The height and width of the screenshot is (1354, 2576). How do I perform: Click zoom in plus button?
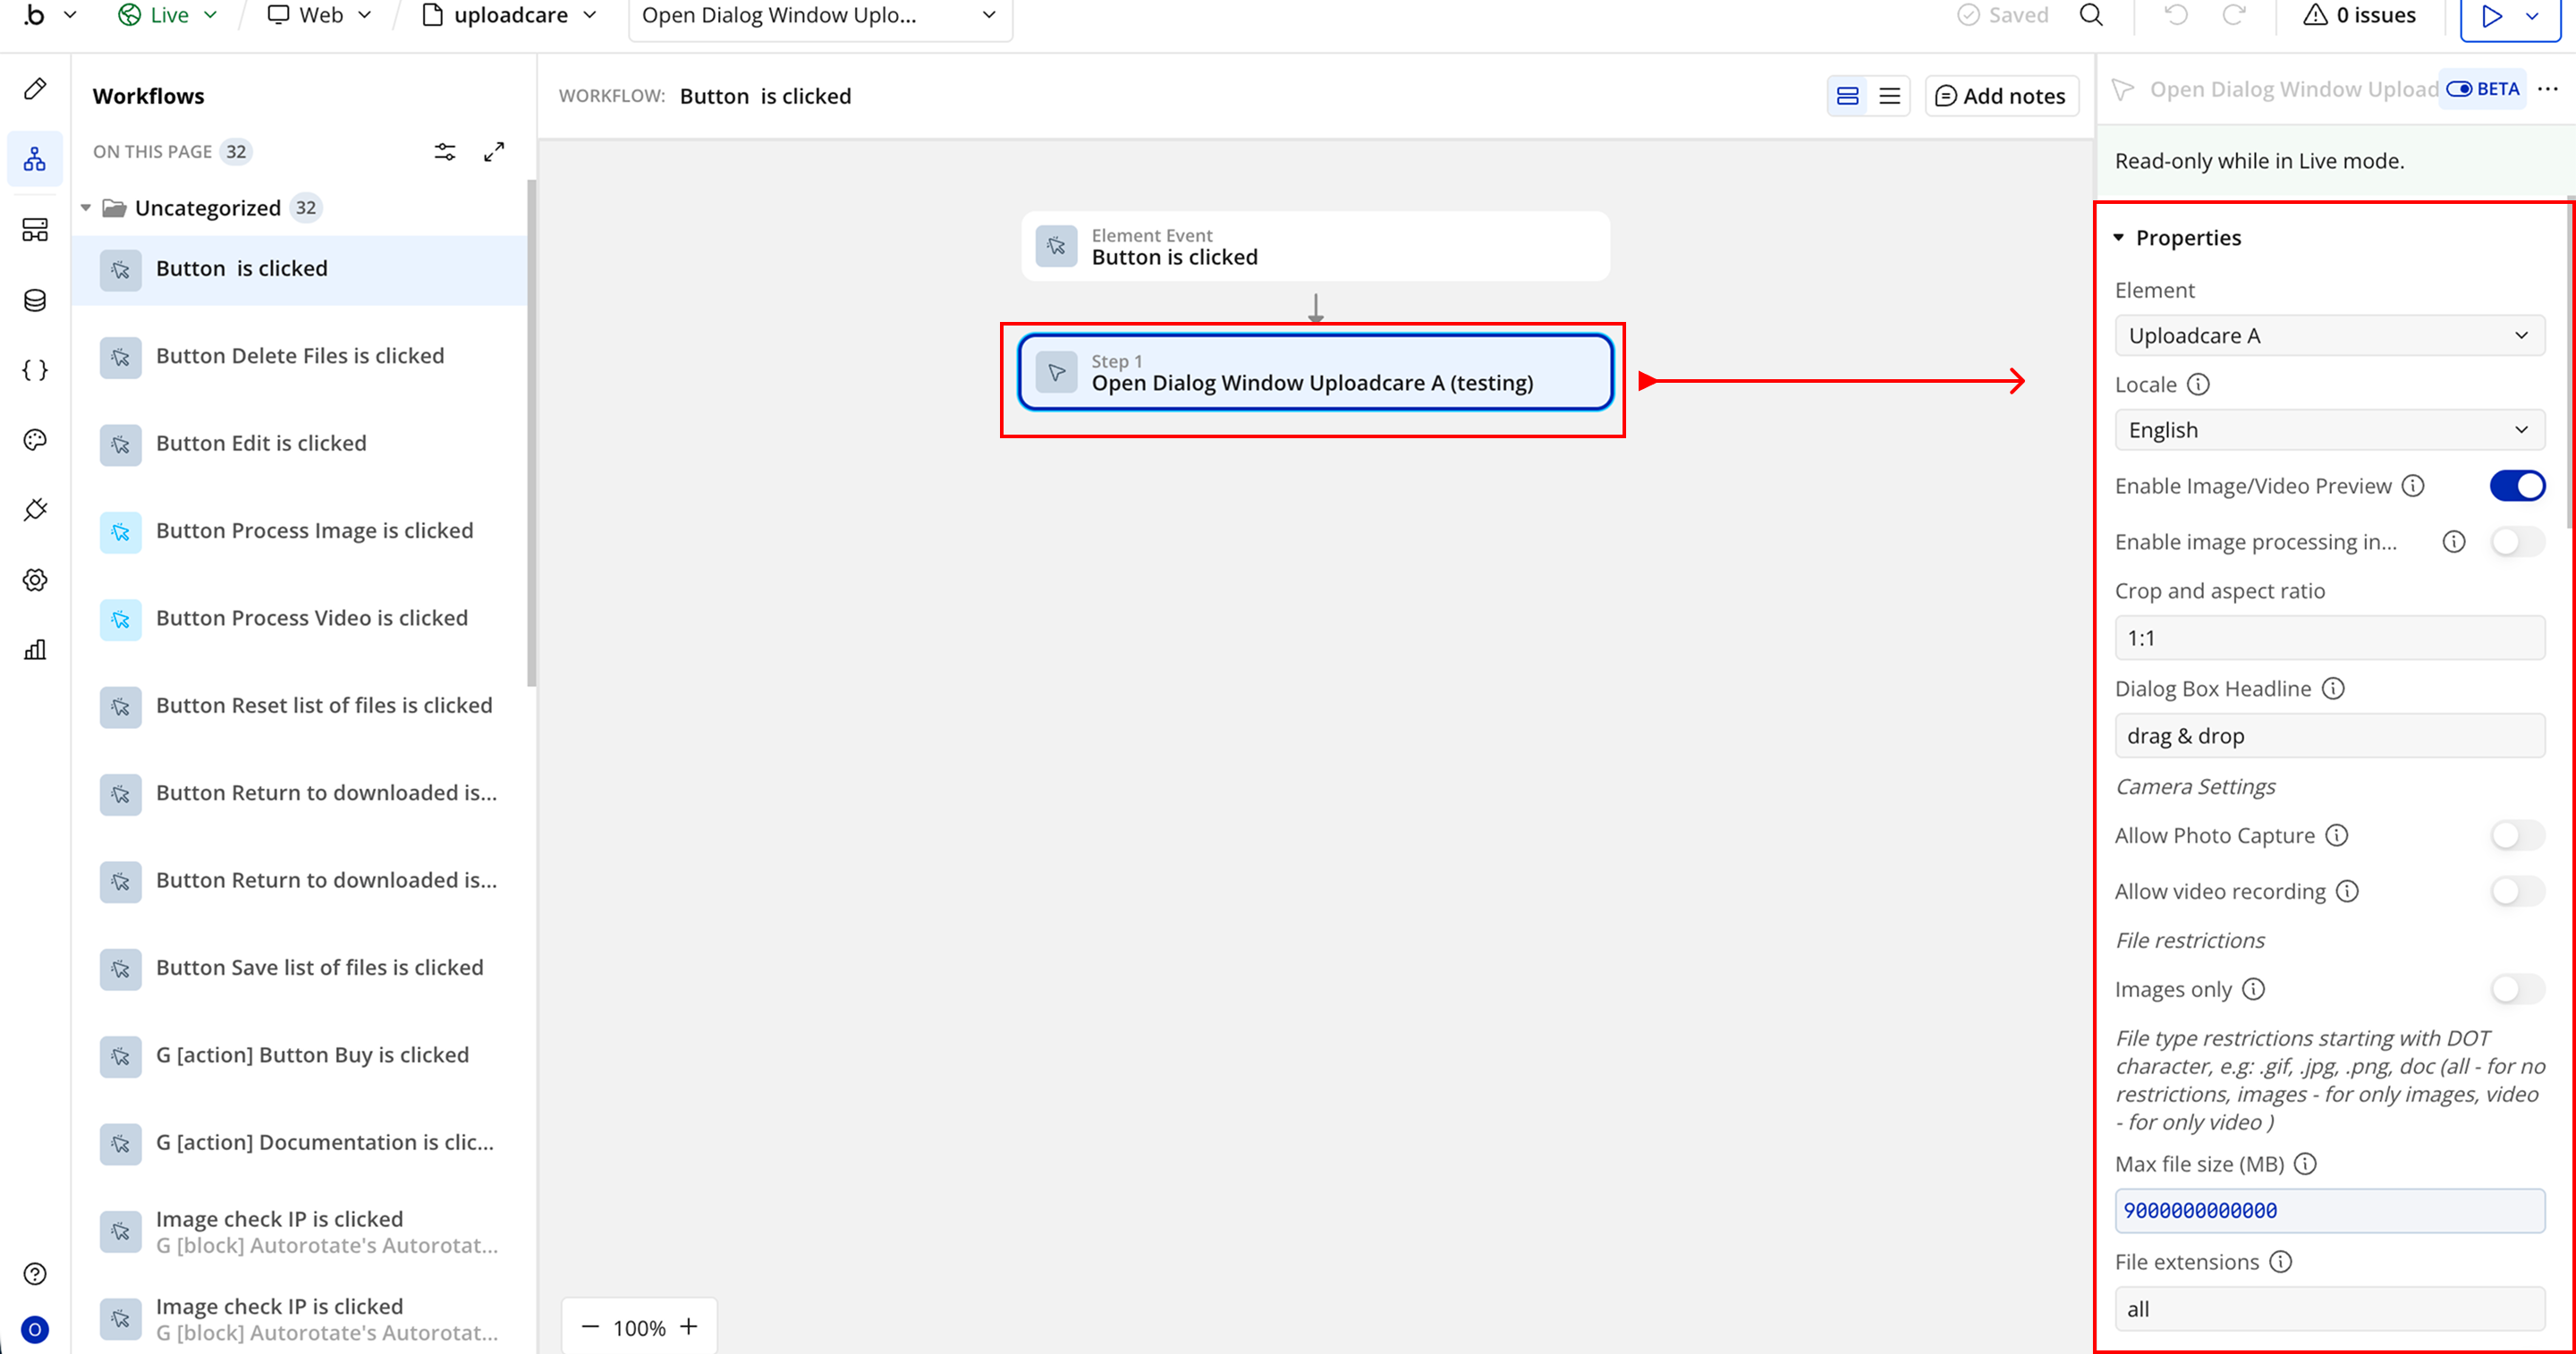click(689, 1327)
